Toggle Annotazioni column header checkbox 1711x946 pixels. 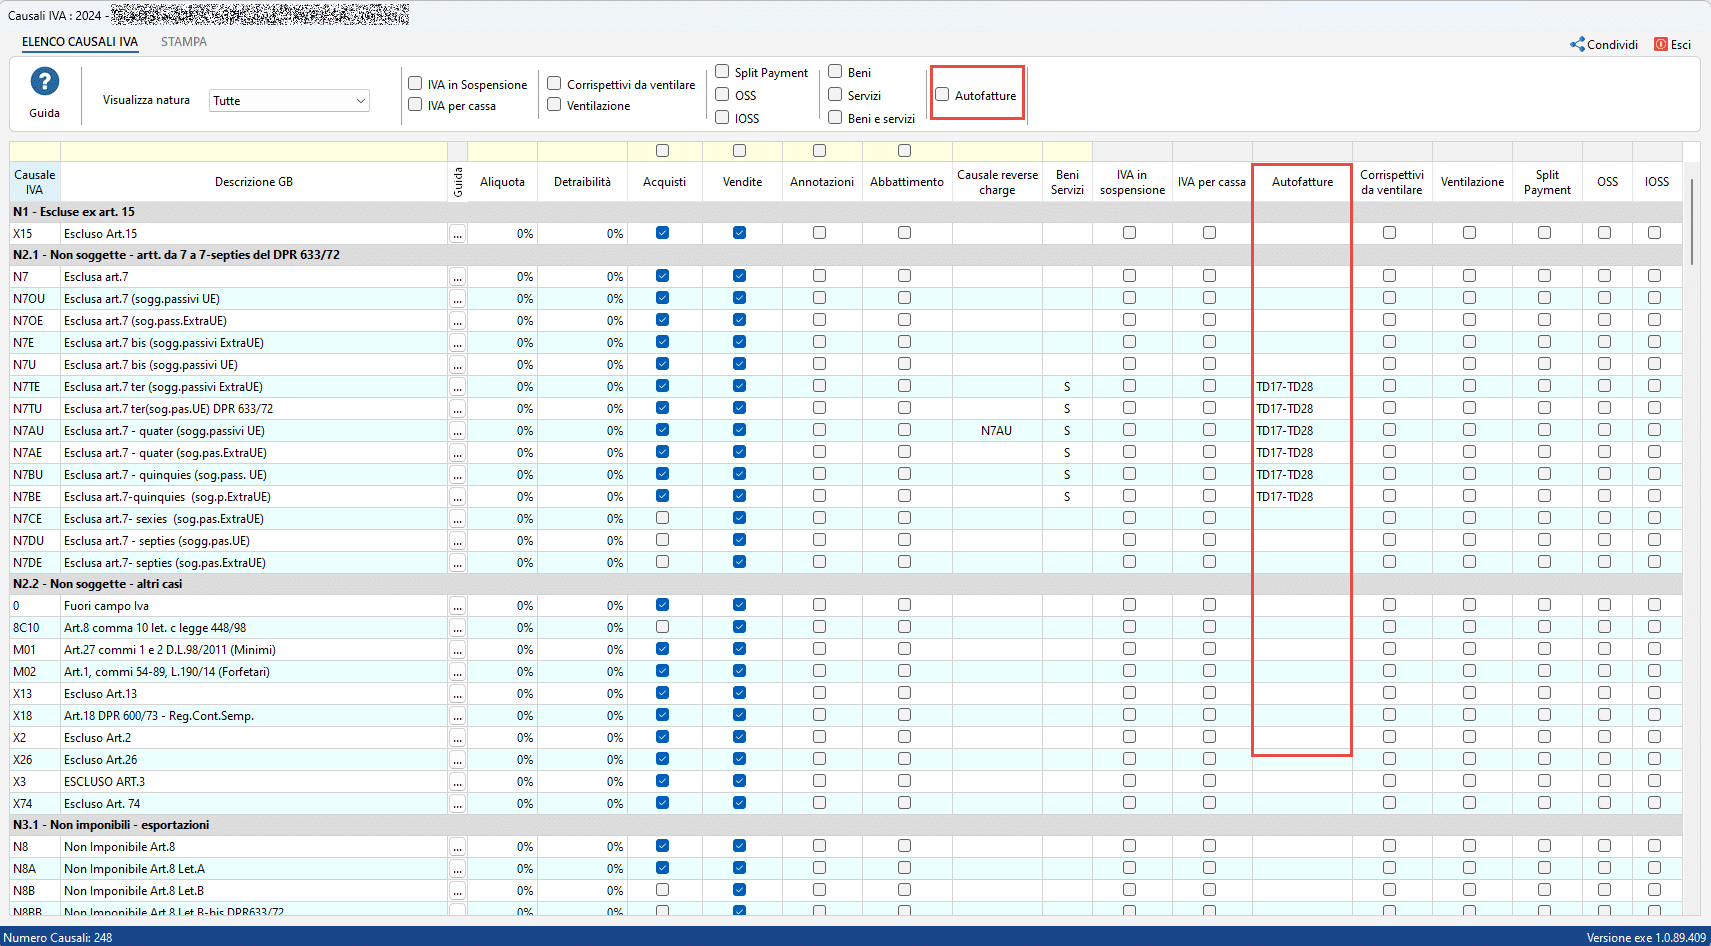(x=819, y=151)
